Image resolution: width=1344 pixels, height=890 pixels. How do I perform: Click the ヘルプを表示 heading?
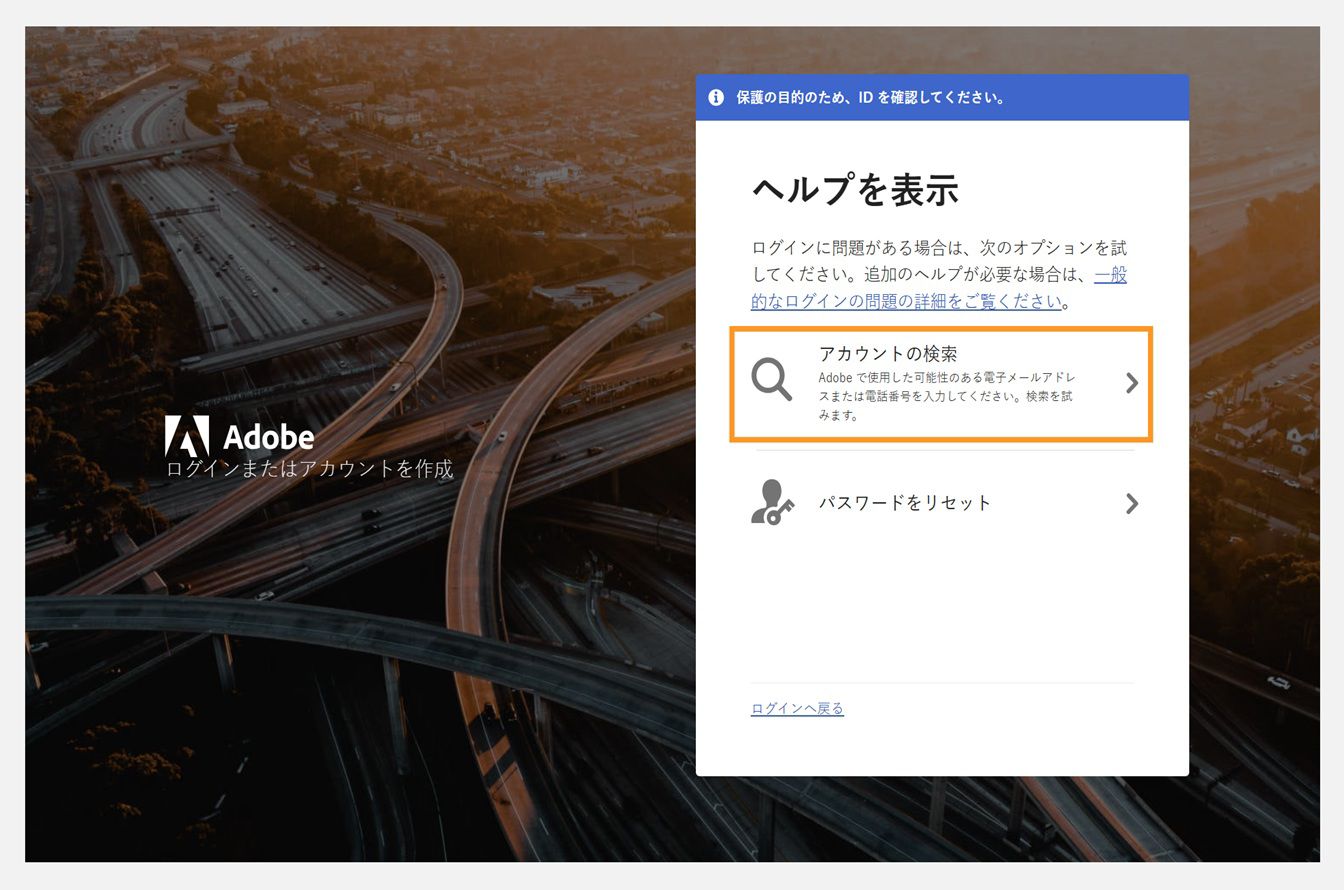855,190
